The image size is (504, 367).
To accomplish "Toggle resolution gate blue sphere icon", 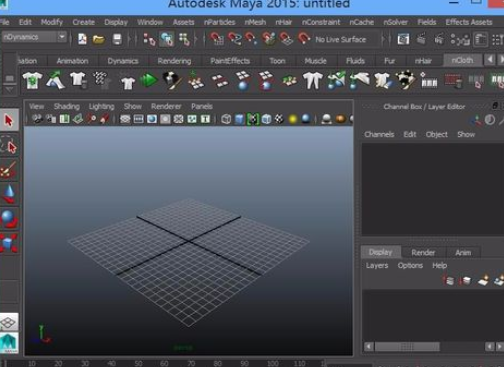I will click(x=152, y=119).
